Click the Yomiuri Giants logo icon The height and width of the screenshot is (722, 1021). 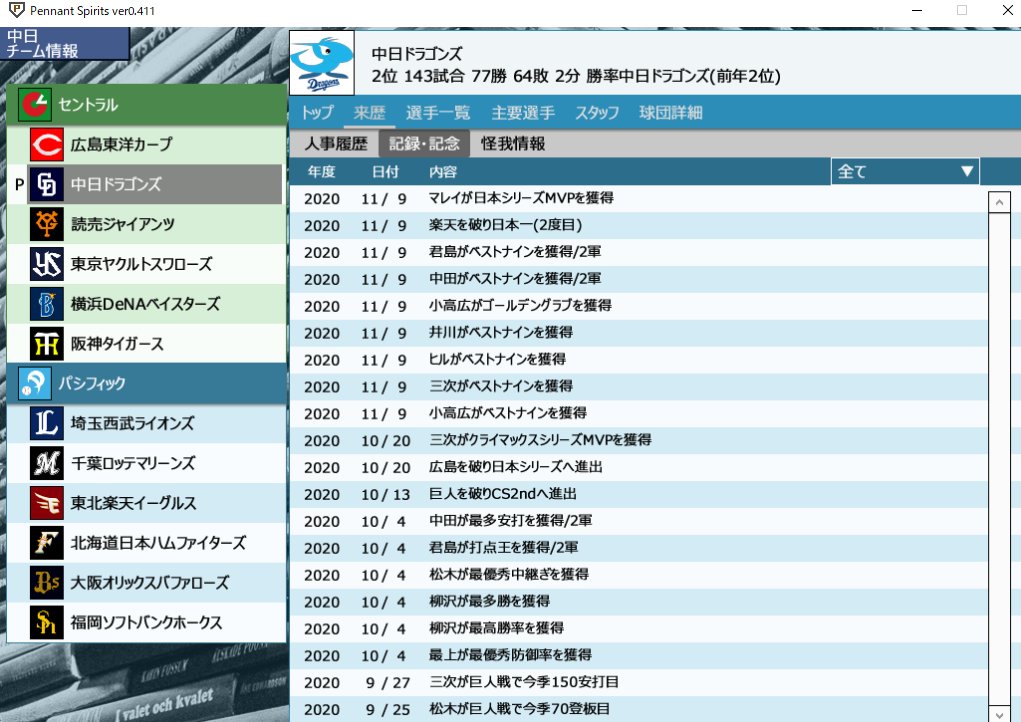coord(47,224)
